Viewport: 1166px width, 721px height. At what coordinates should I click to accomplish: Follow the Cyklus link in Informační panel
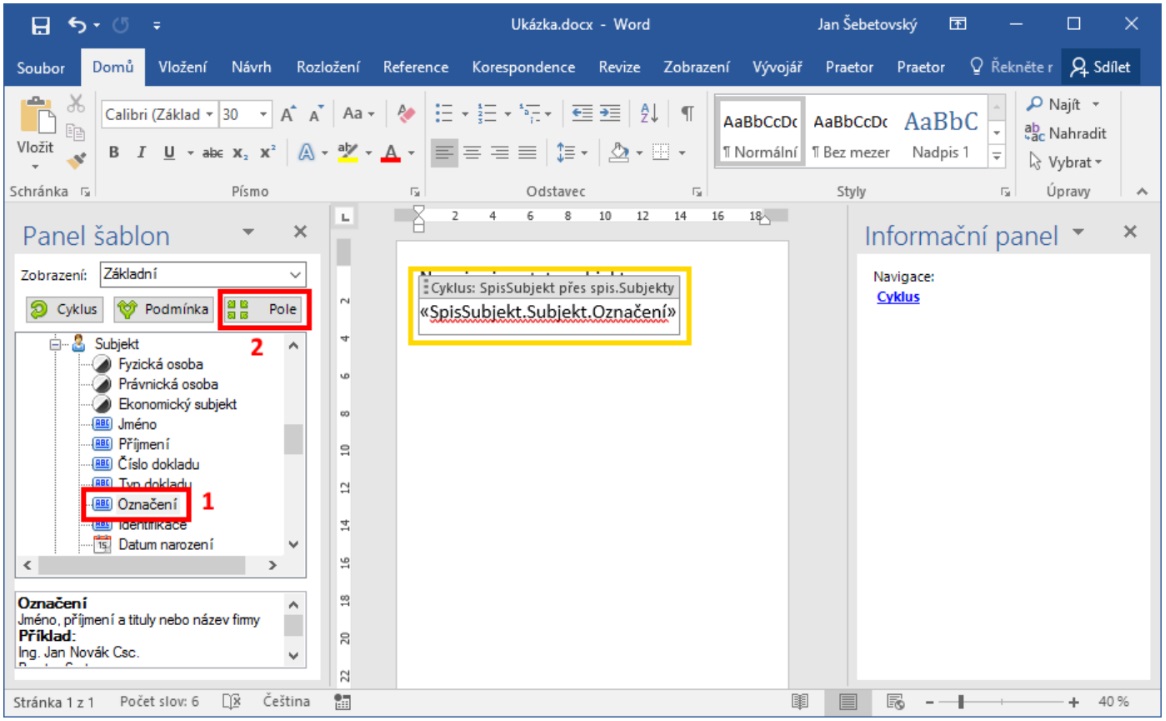(897, 297)
